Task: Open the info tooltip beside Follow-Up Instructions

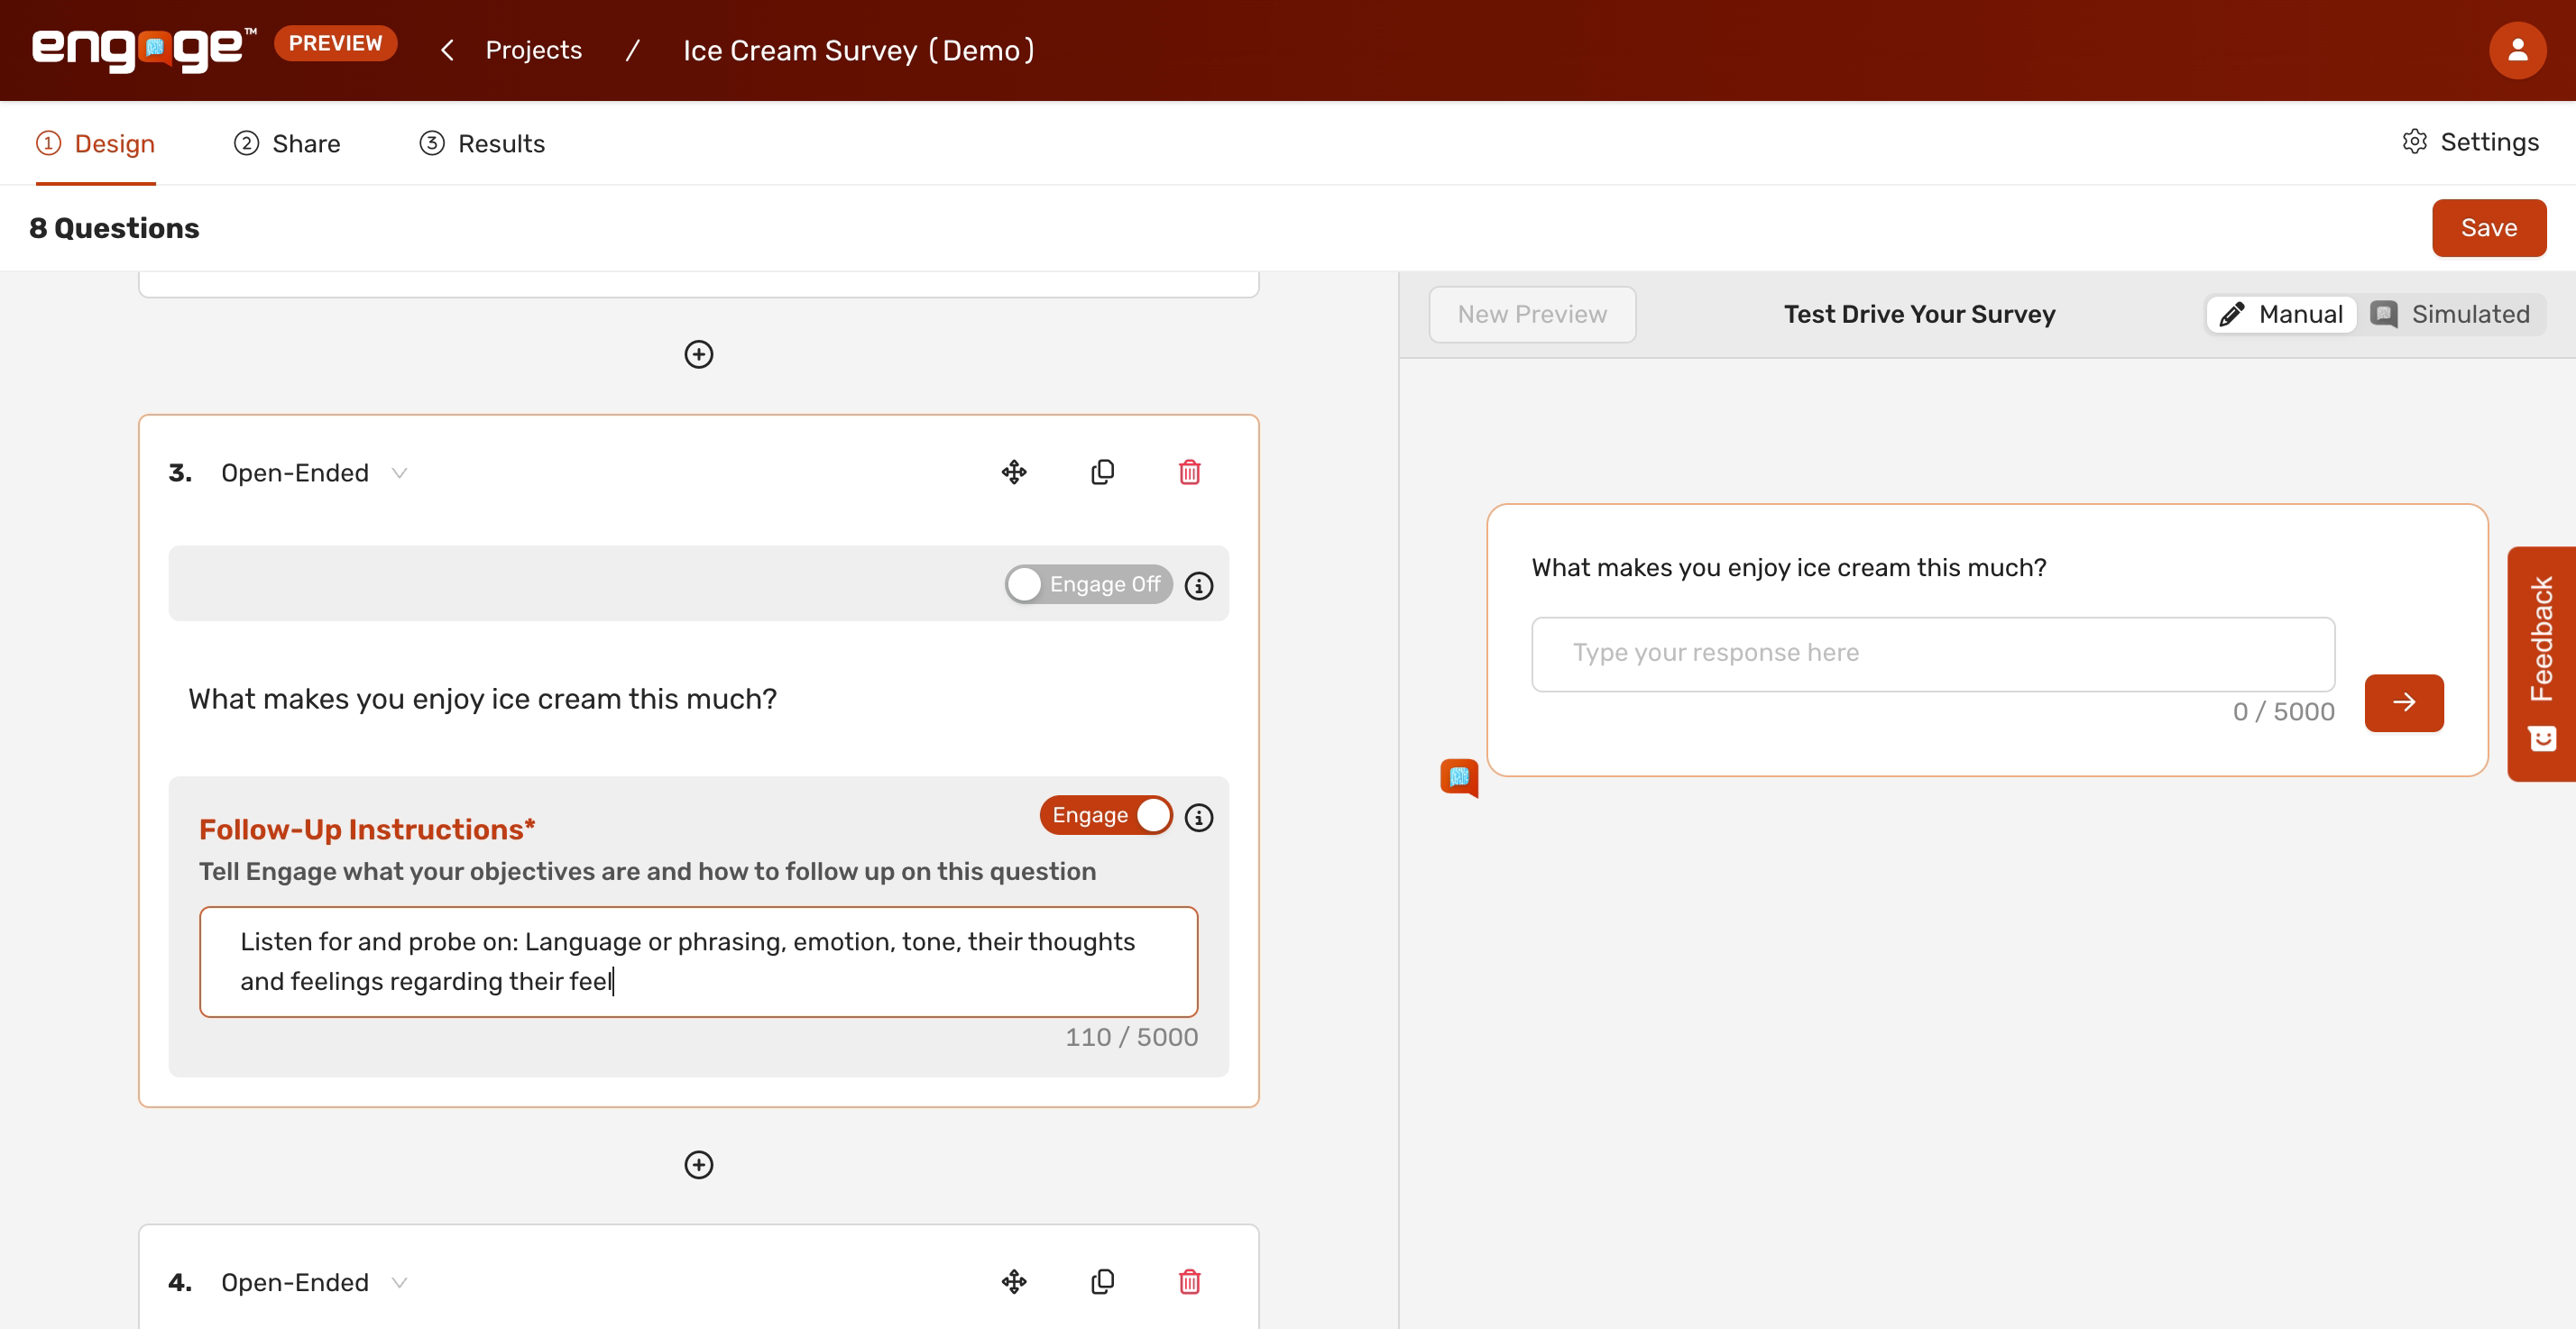Action: 1198,817
